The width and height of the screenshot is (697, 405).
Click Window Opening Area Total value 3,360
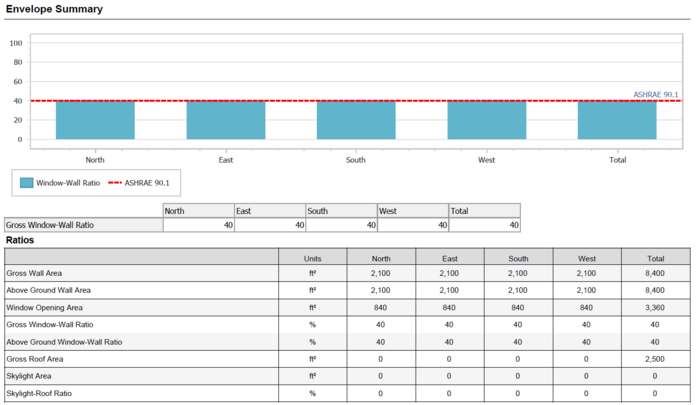click(x=655, y=308)
